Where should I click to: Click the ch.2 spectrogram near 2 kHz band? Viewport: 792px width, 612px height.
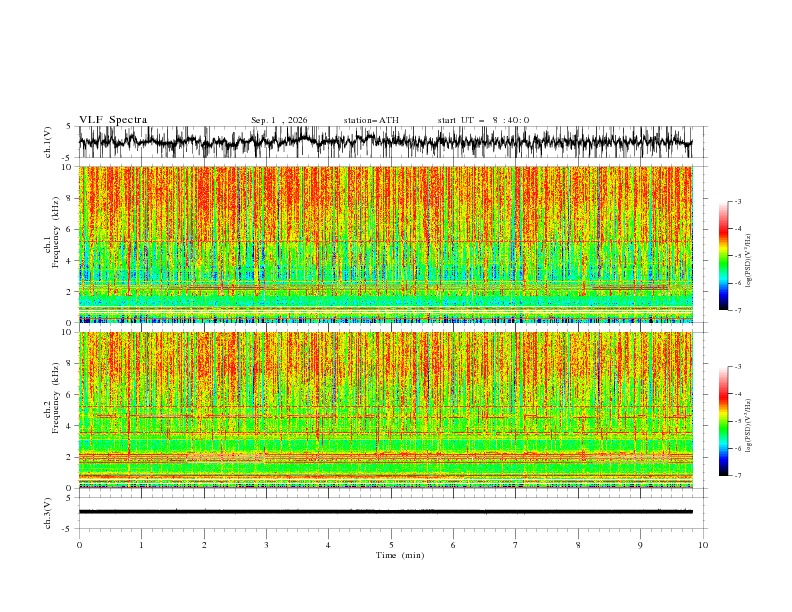(385, 456)
